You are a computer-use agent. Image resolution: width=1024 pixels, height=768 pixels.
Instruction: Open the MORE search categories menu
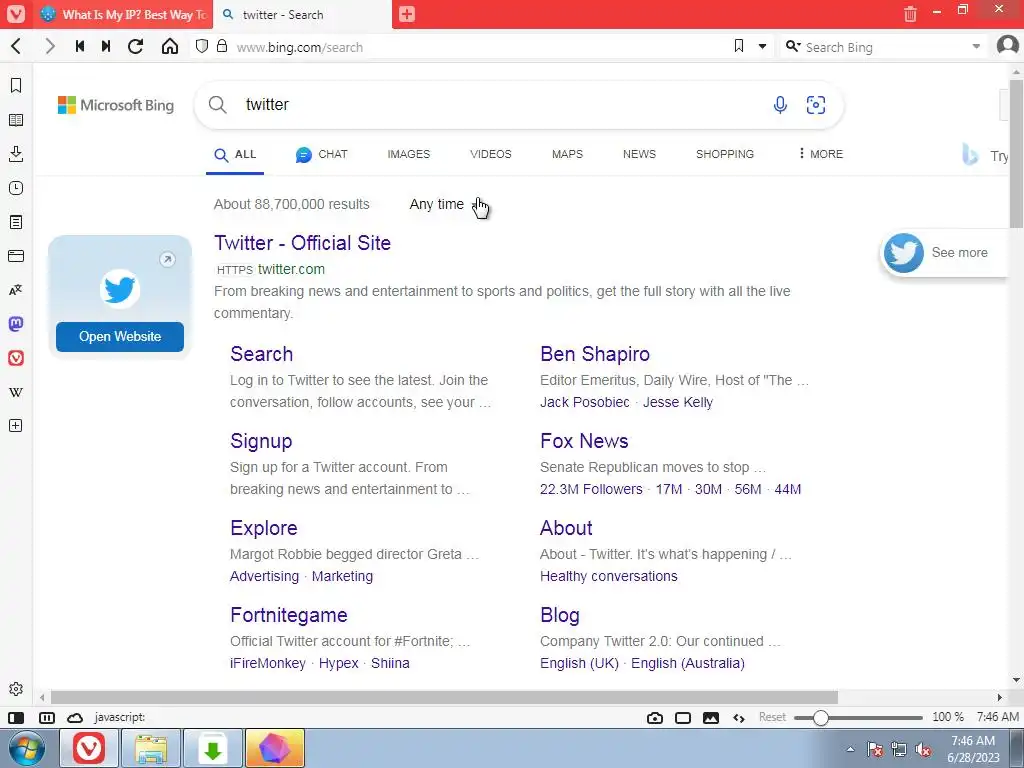(821, 154)
